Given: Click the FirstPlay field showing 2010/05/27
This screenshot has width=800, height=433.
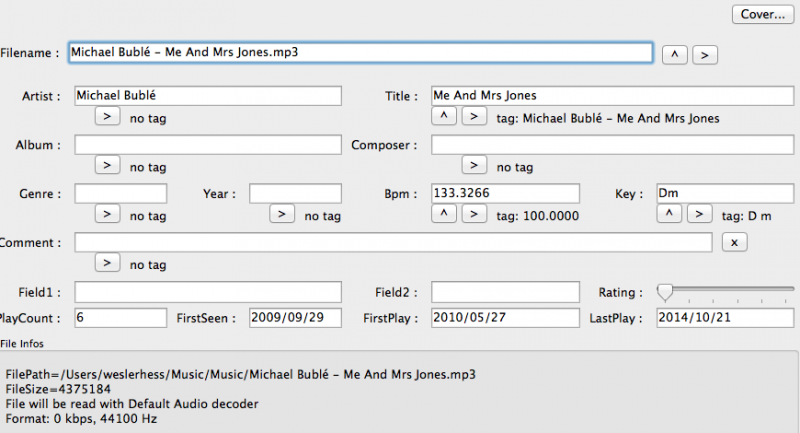Looking at the screenshot, I should (x=505, y=318).
